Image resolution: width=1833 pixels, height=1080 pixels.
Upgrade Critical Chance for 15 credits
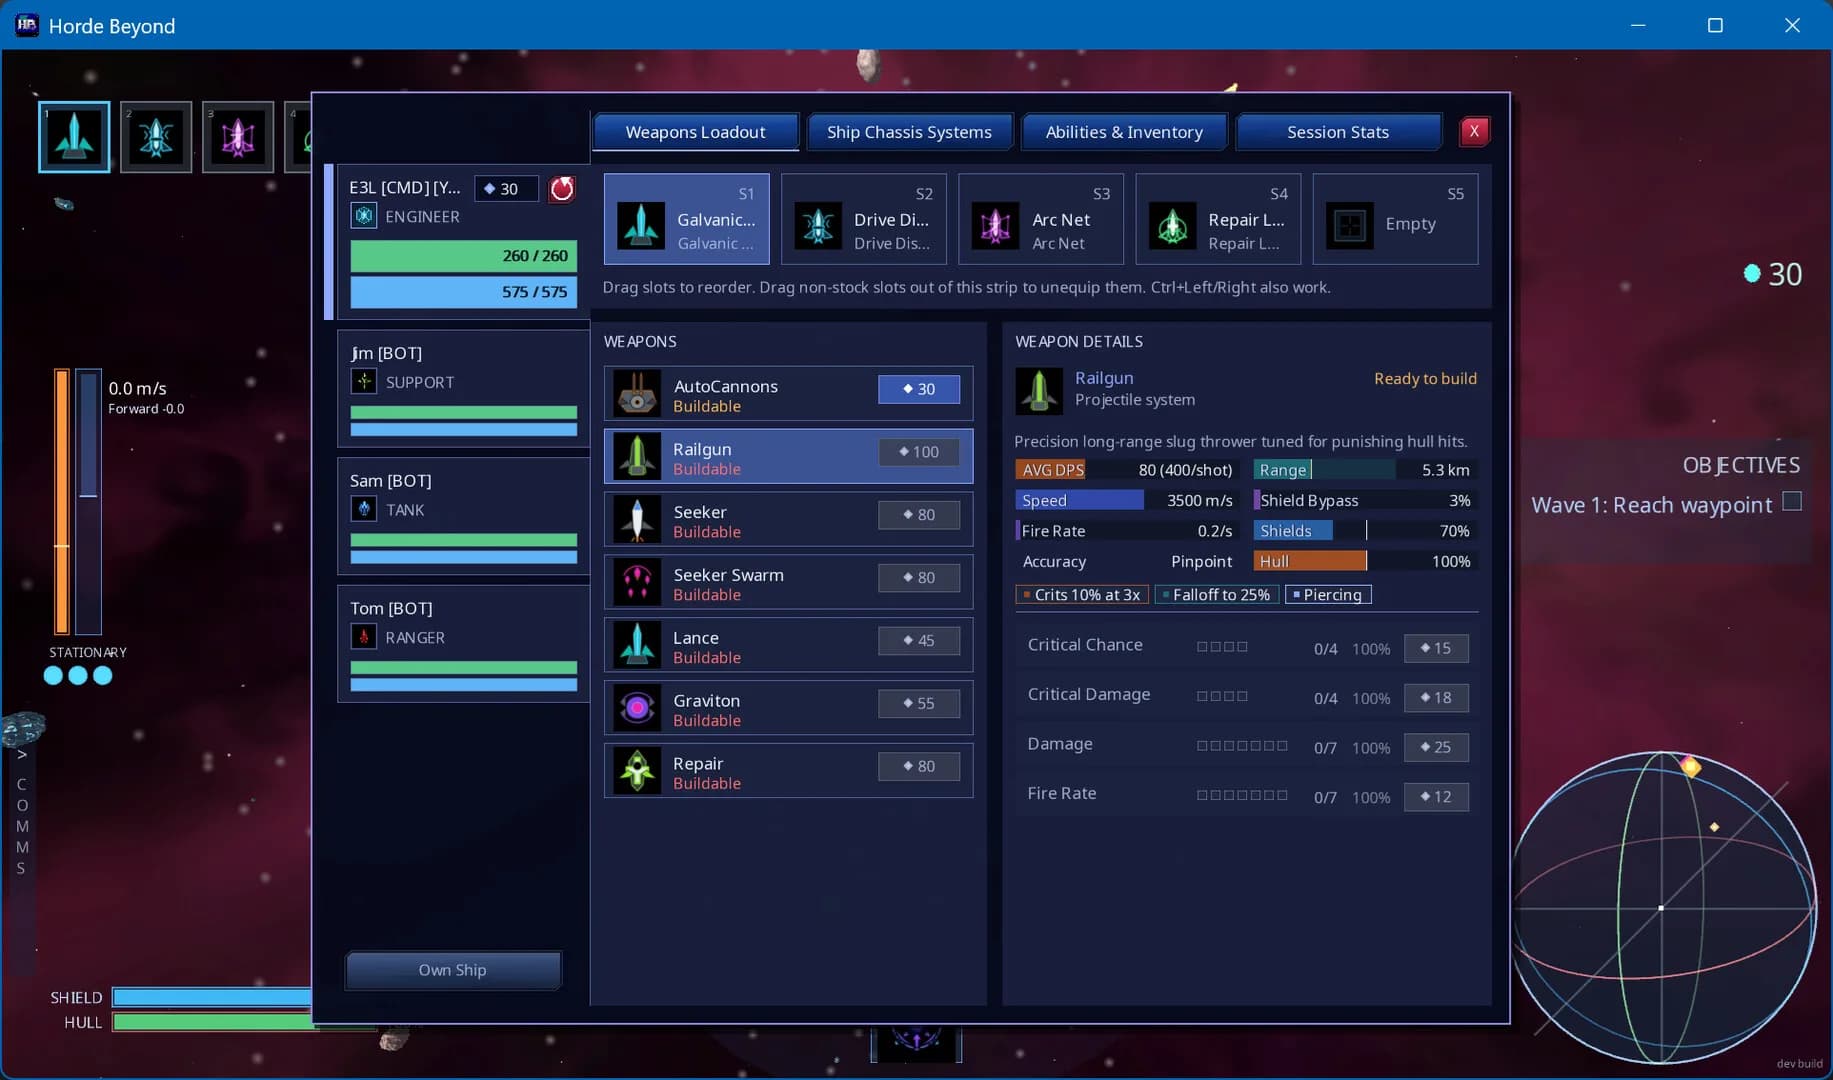pyautogui.click(x=1436, y=648)
